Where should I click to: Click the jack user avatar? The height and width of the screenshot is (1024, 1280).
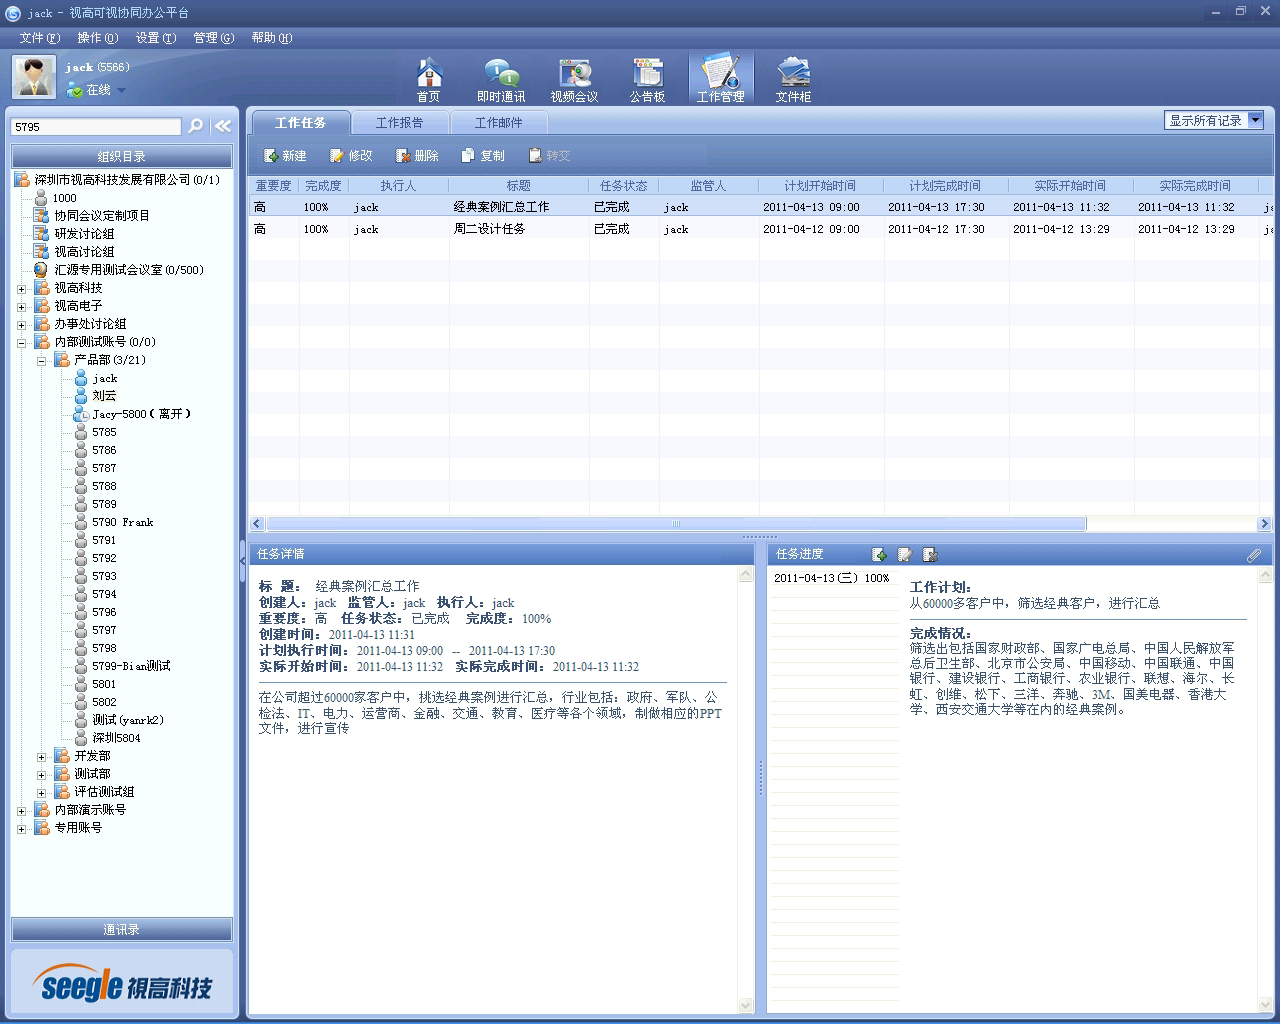[34, 77]
